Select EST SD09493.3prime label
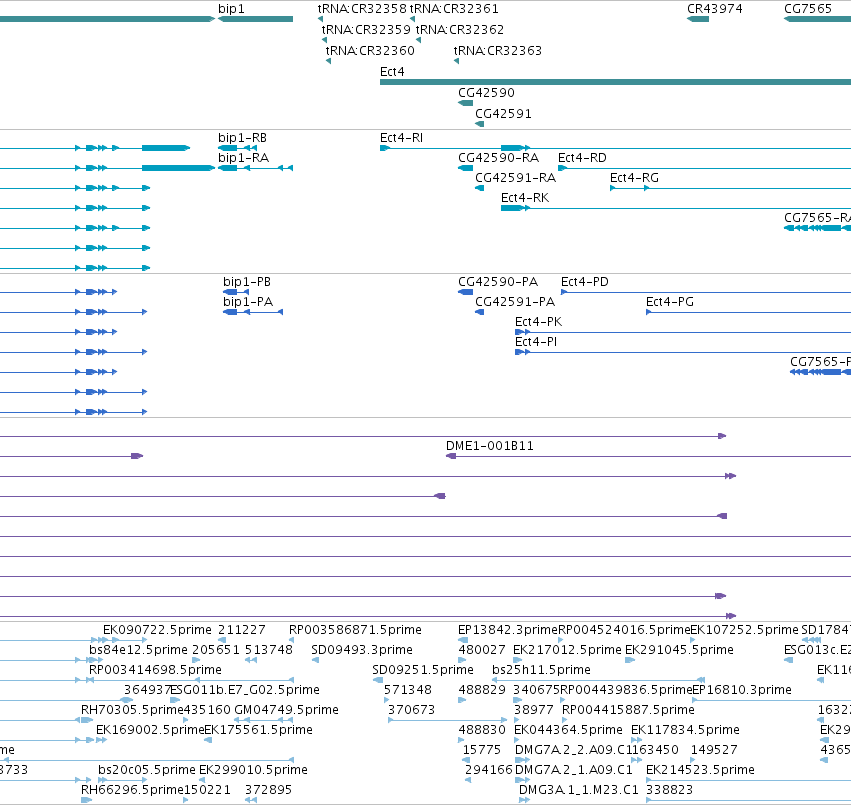Viewport: 851px width, 805px height. tap(362, 650)
